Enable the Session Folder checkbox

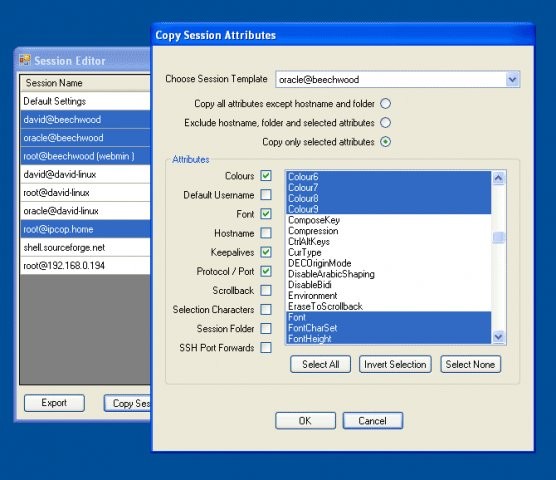pos(266,329)
